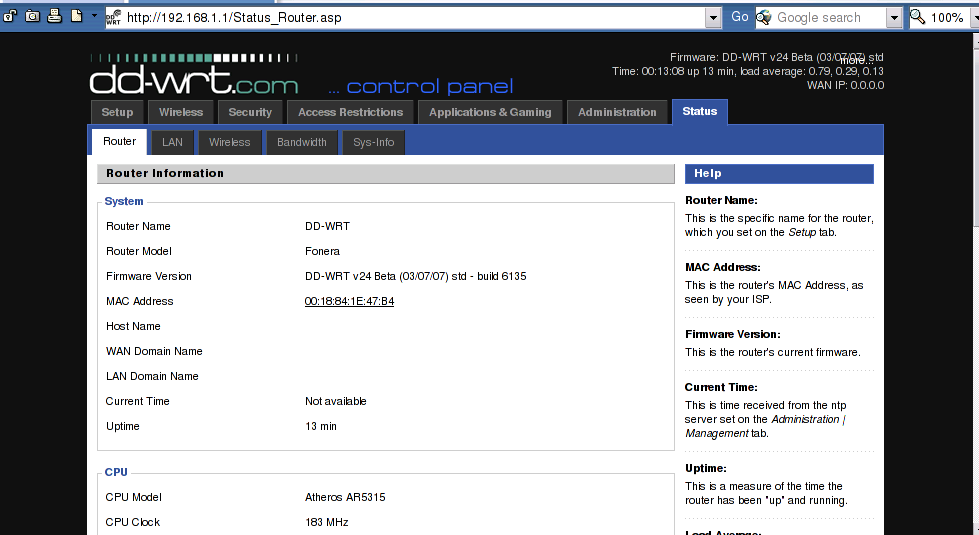Switch to the LAN sub-tab
Viewport: 979px width, 535px height.
coord(172,142)
